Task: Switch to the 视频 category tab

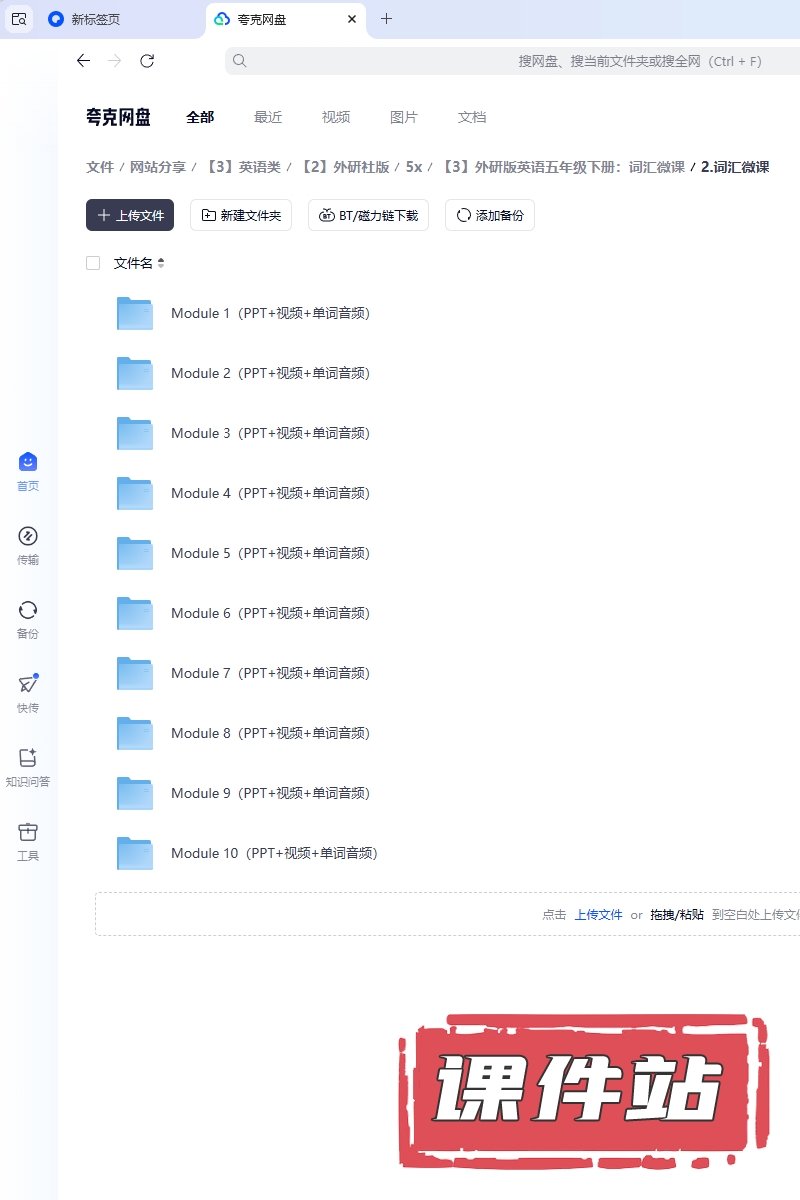Action: [x=336, y=117]
